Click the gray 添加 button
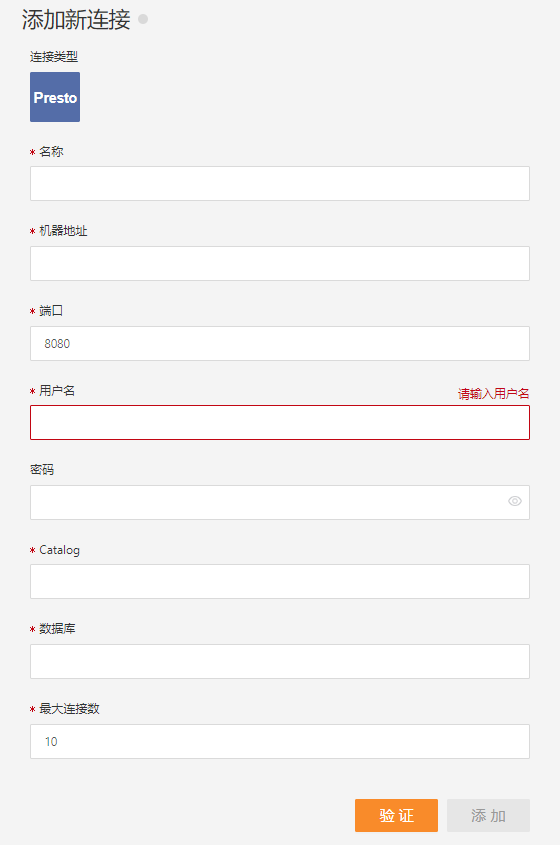 (488, 815)
